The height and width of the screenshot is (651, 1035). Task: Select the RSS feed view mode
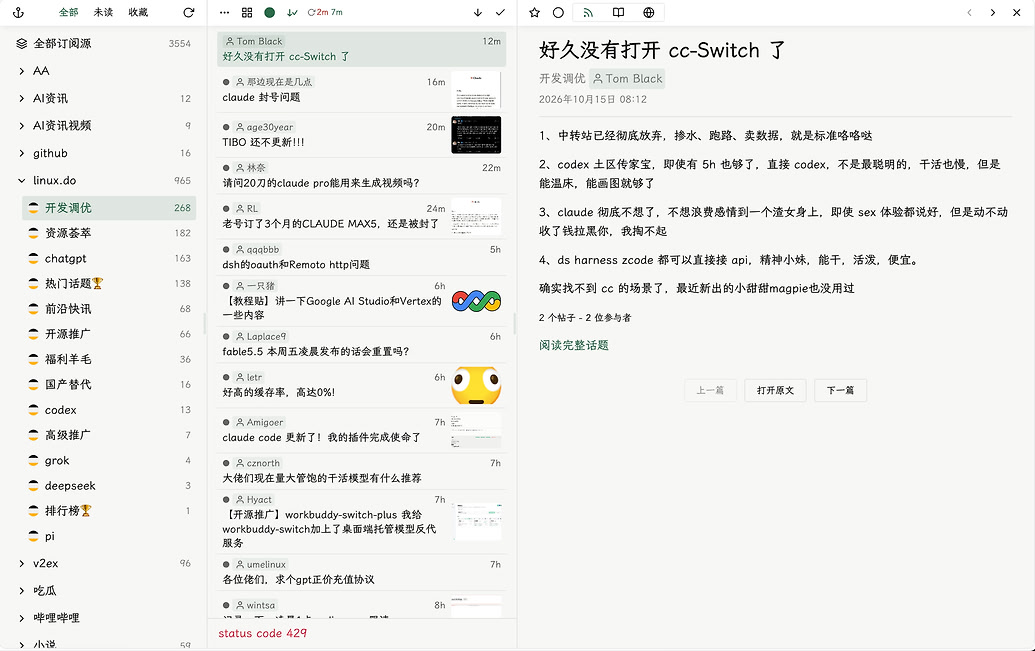(x=588, y=13)
